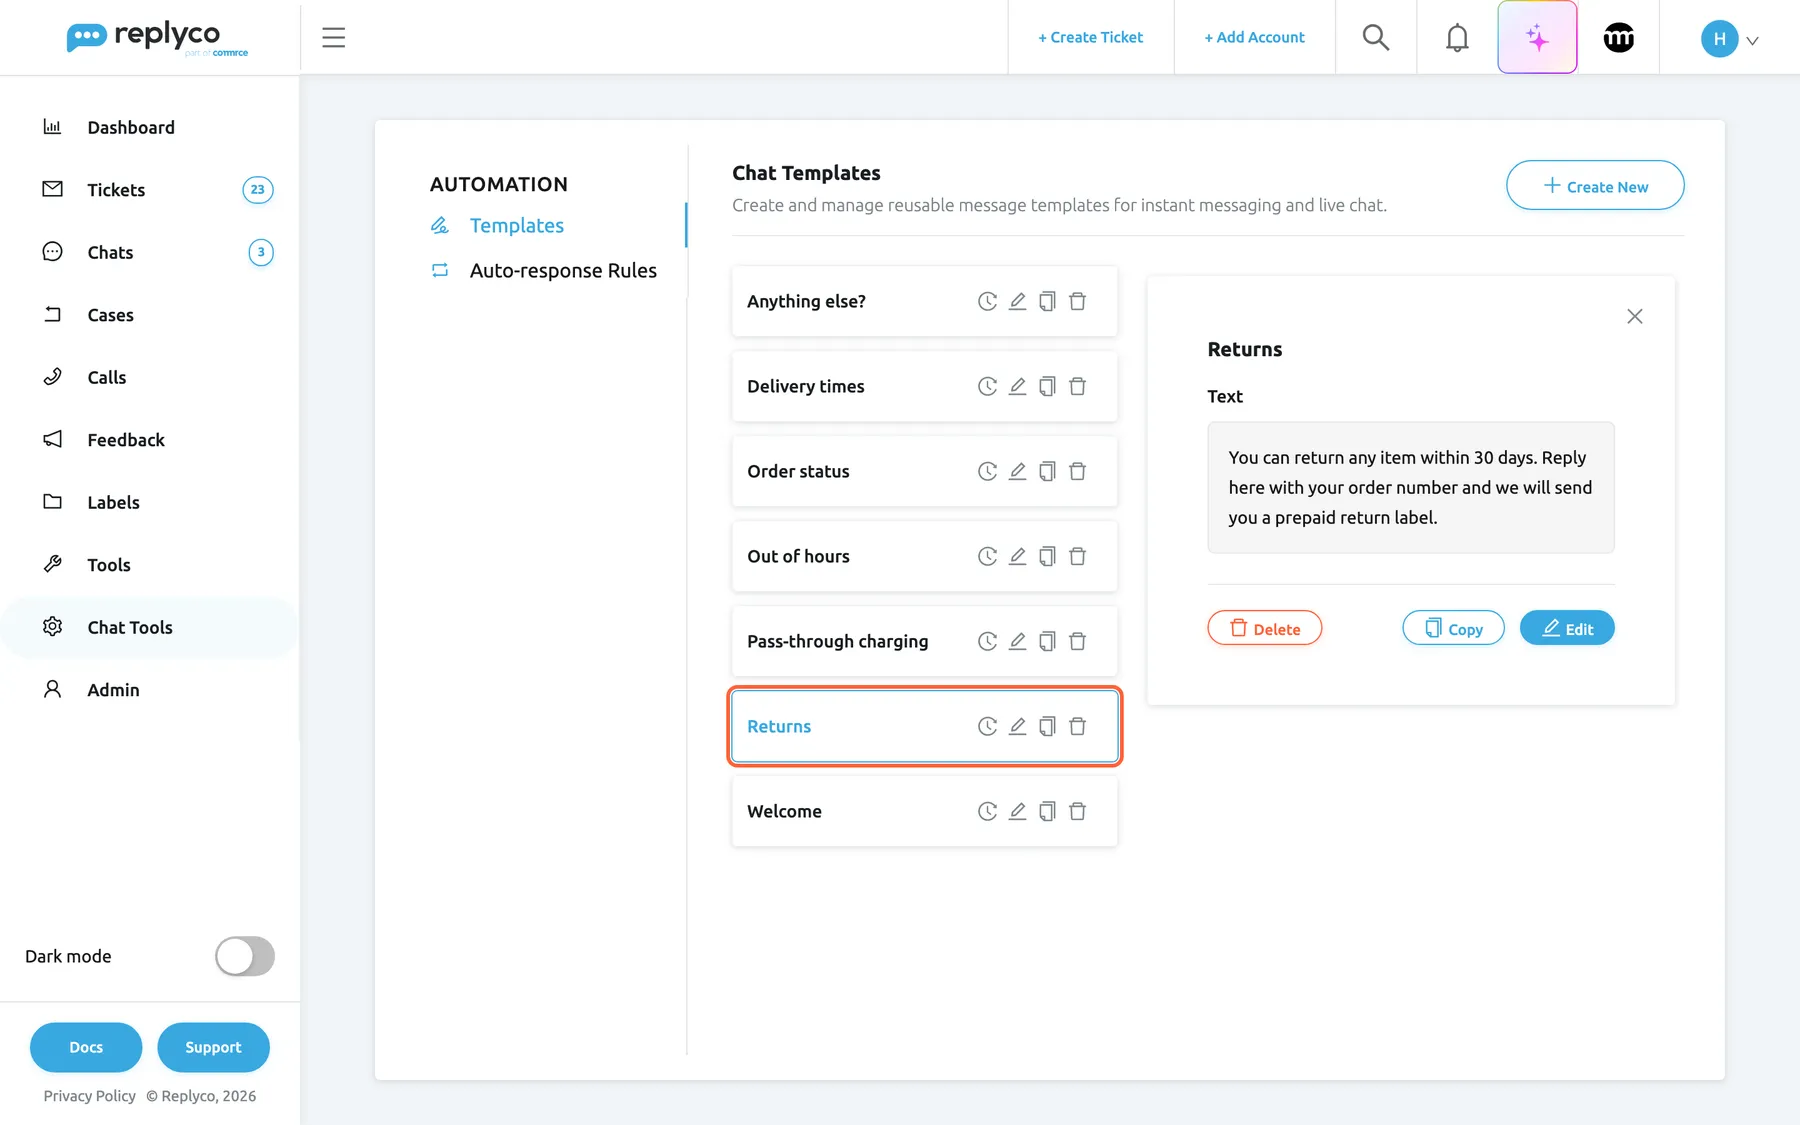Close the Returns preview panel
This screenshot has height=1125, width=1800.
(x=1635, y=316)
